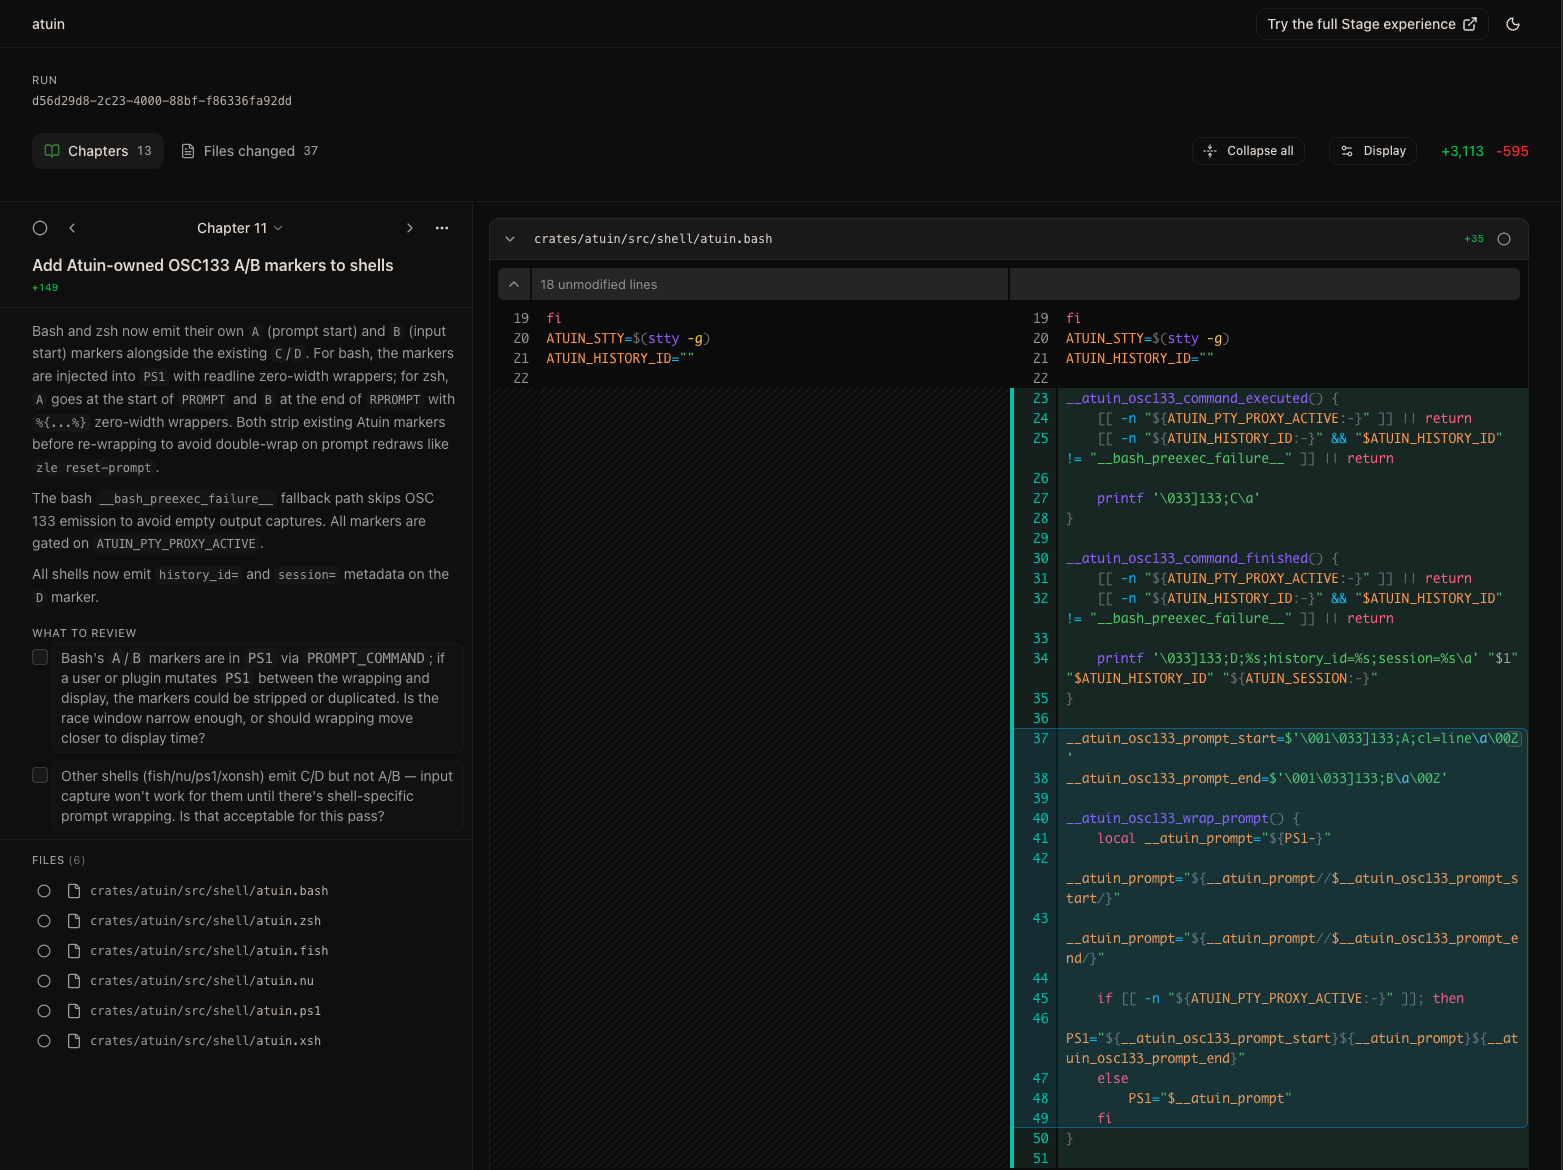This screenshot has height=1170, width=1563.
Task: Mark atuin.zsh as viewed in files list
Action: 44,921
